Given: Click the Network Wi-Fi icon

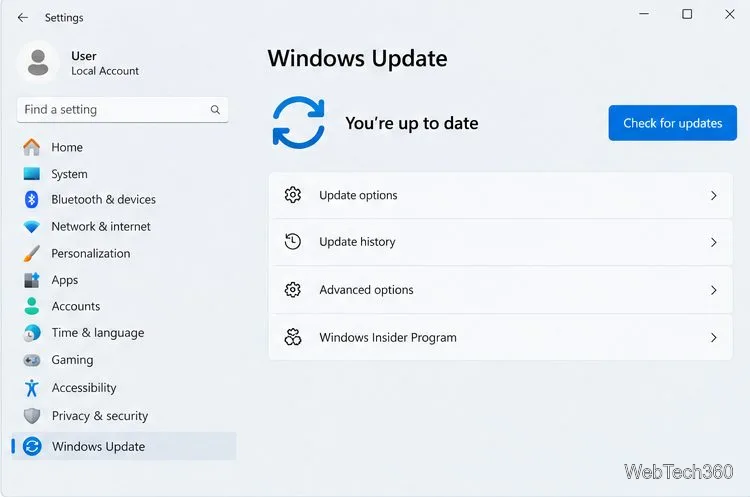Looking at the screenshot, I should [32, 227].
